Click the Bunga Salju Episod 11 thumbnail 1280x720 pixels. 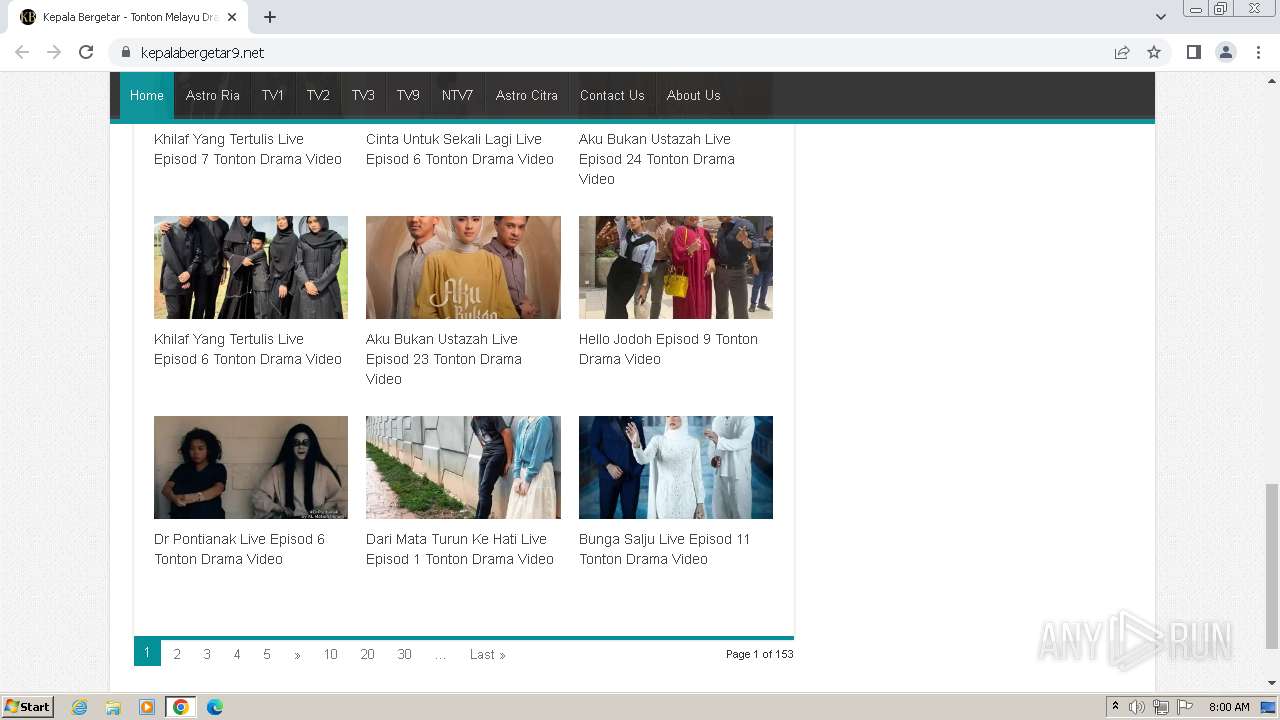click(x=676, y=467)
